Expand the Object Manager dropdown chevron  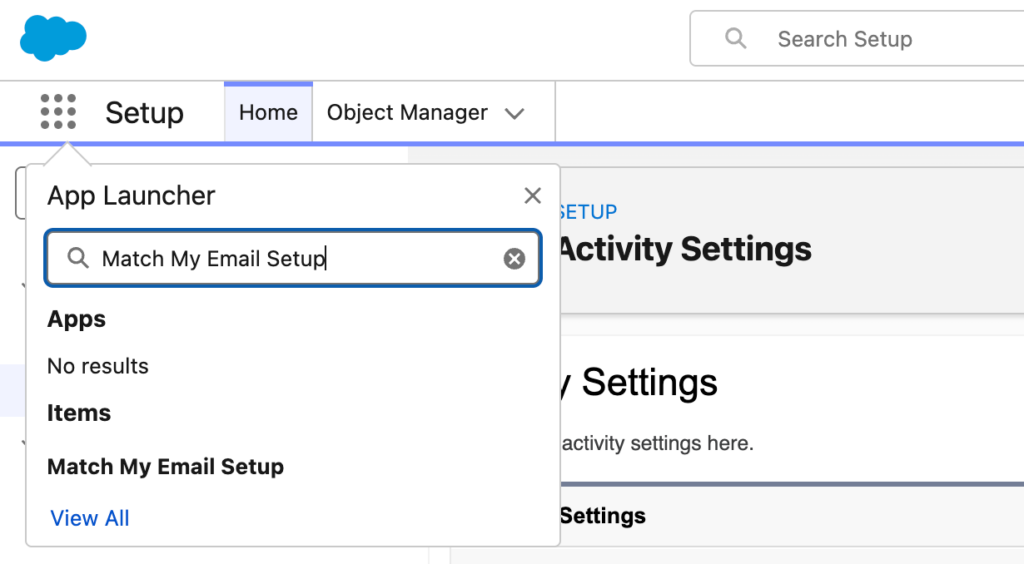[515, 113]
